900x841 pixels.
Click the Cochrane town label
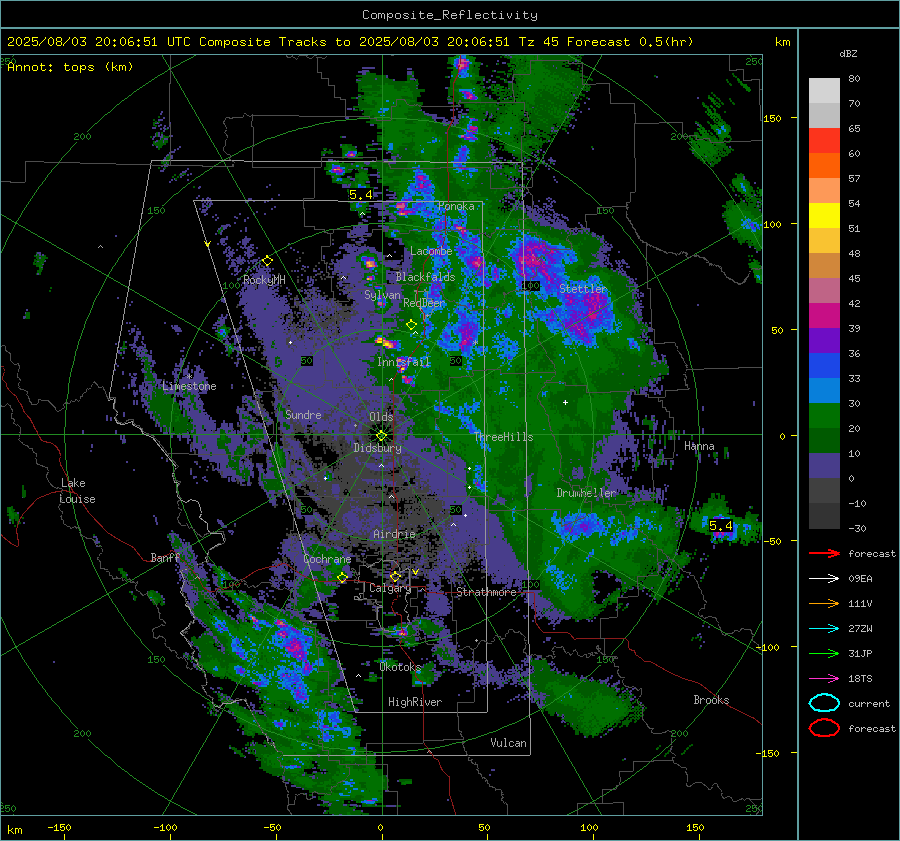pyautogui.click(x=327, y=559)
